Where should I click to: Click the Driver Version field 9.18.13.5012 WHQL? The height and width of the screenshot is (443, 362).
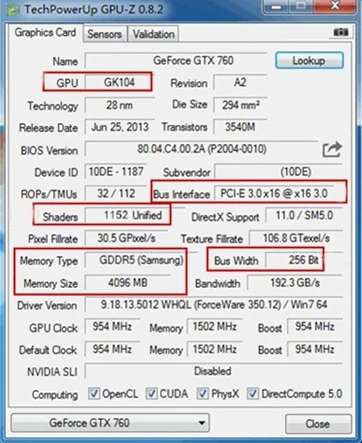point(214,305)
